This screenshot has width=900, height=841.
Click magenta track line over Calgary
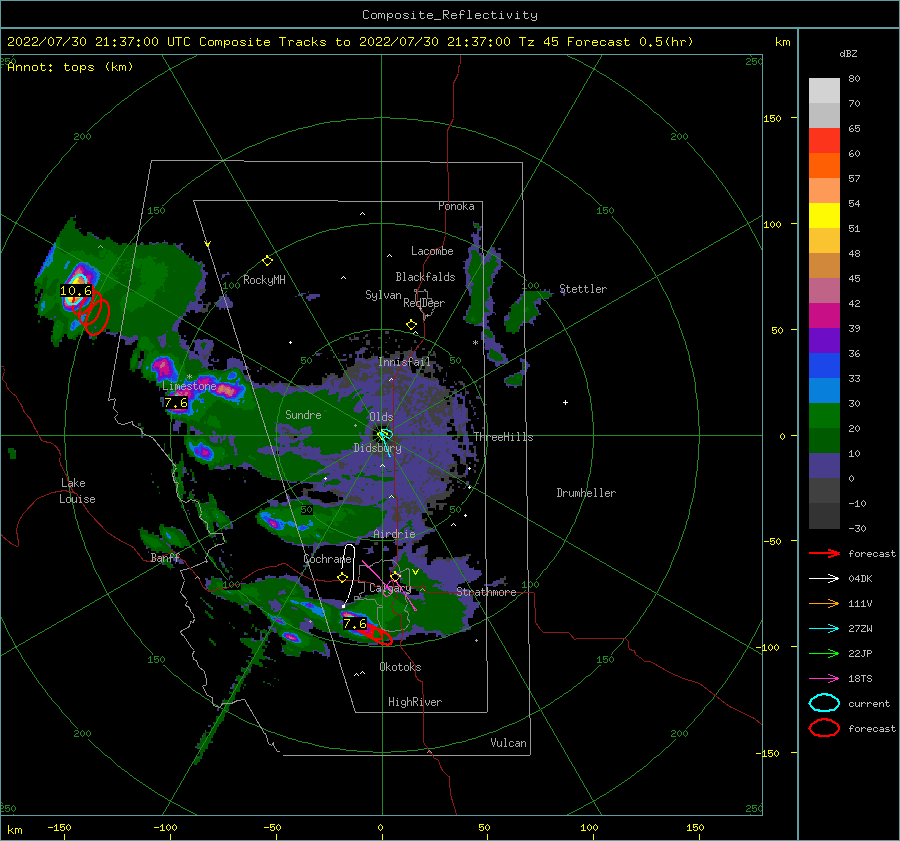pos(389,586)
